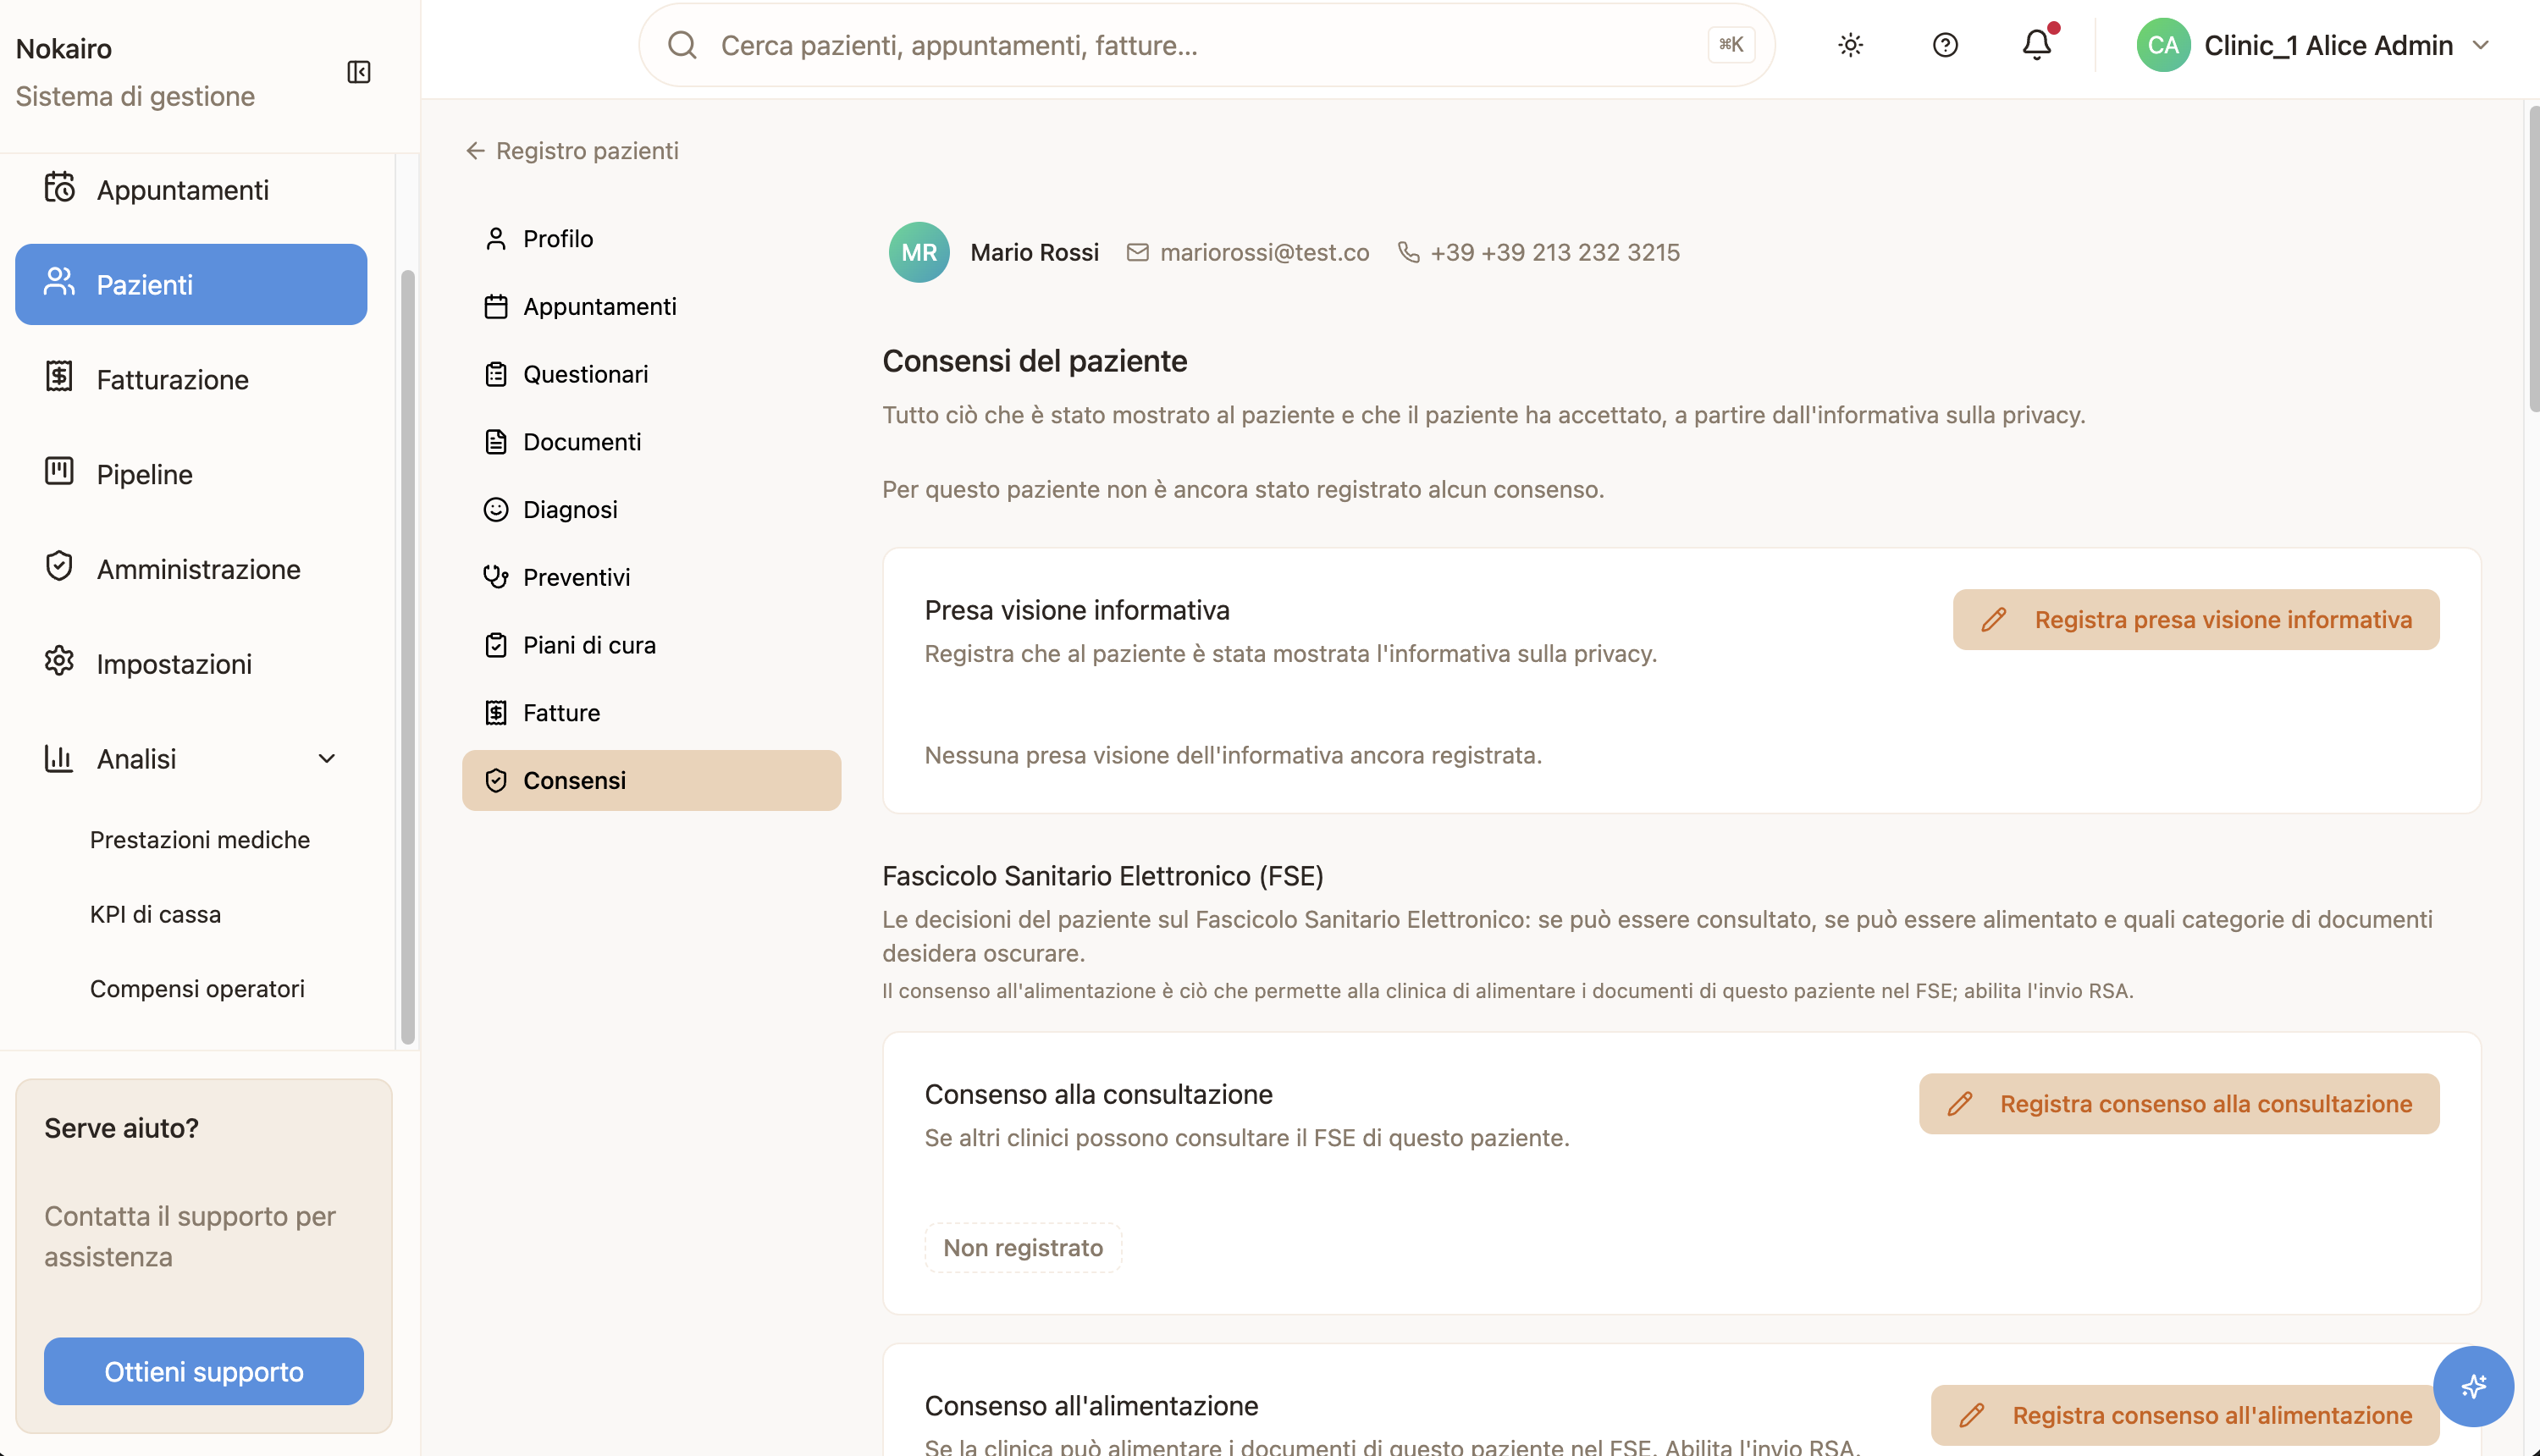The height and width of the screenshot is (1456, 2540).
Task: Click the main page scrollbar
Action: (2533, 259)
